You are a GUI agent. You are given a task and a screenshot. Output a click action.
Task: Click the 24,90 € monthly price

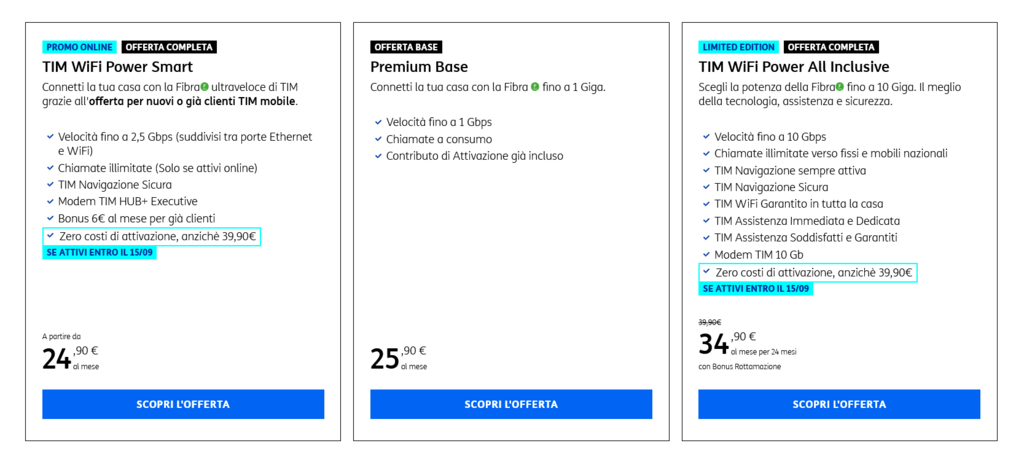(x=71, y=358)
